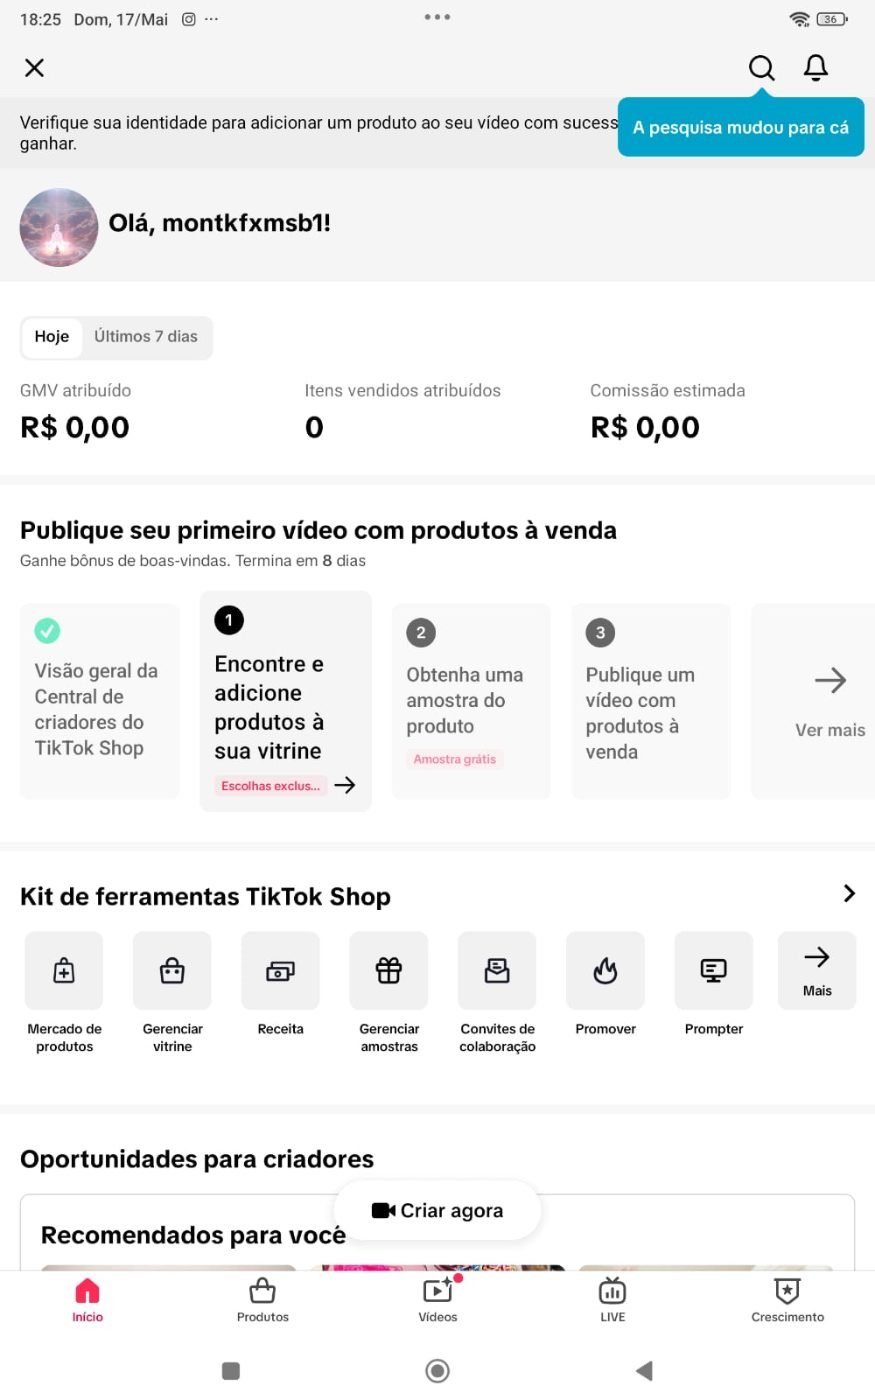Viewport: 875px width, 1400px height.
Task: Open Mercado de produtos tool
Action: tap(64, 970)
